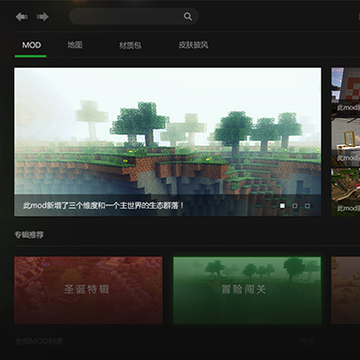Screen dimensions: 360x360
Task: Select the third carousel indicator dot
Action: click(307, 206)
